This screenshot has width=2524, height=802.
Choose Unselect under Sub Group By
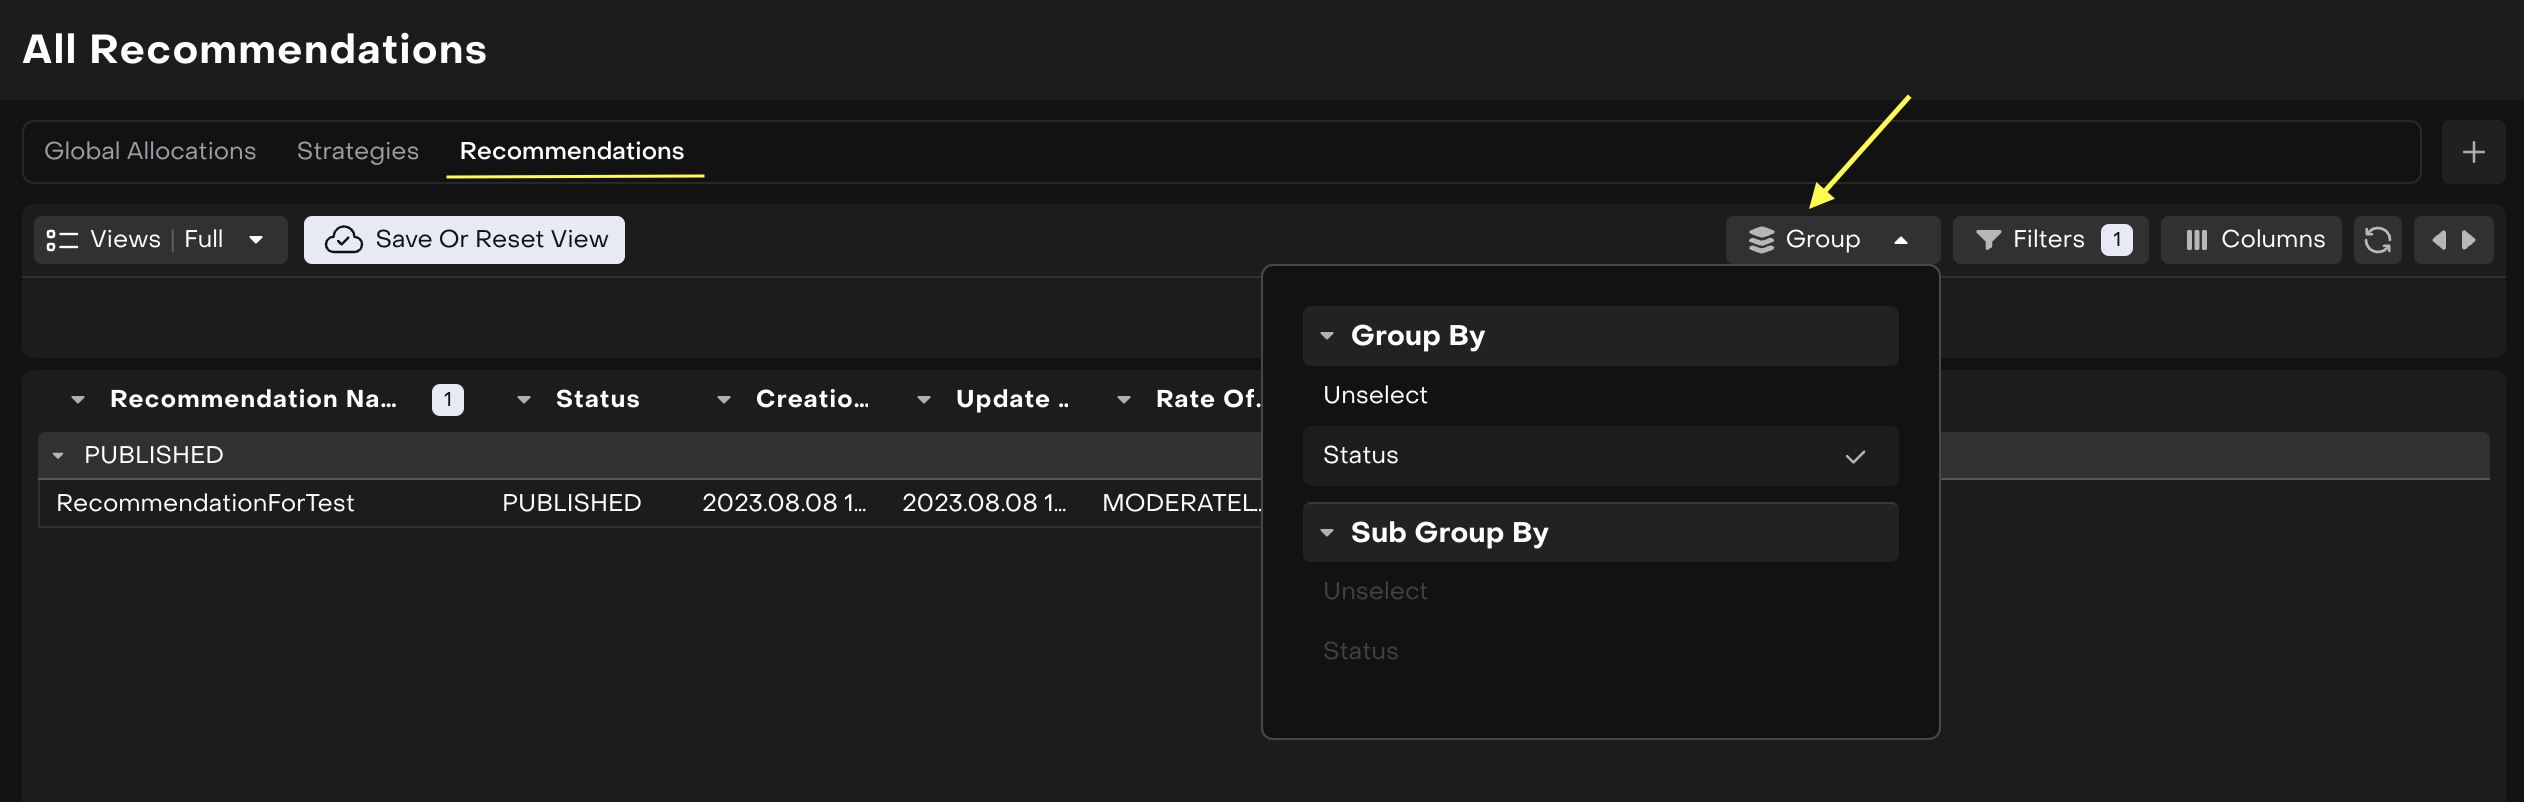pos(1375,592)
